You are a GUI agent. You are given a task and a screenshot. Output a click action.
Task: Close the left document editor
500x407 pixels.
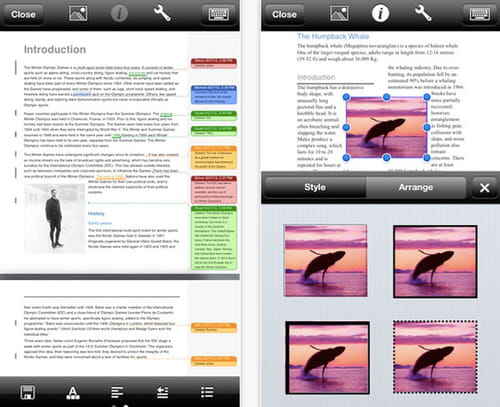tap(23, 14)
